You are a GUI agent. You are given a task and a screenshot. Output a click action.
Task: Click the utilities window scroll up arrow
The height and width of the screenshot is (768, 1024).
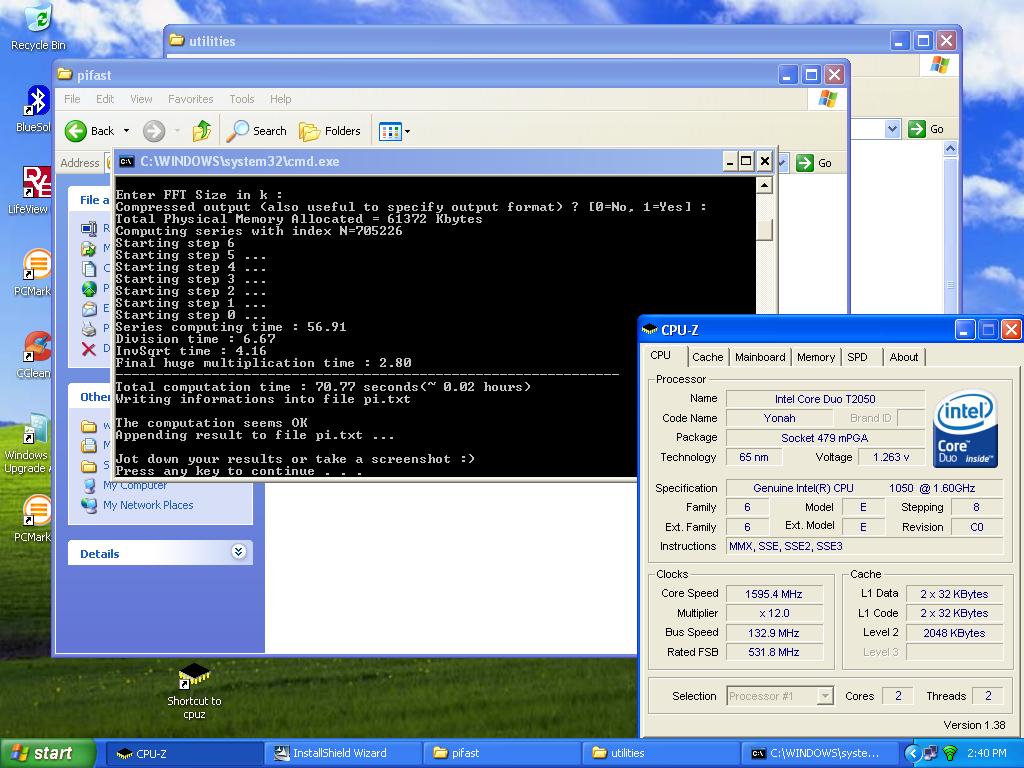950,149
